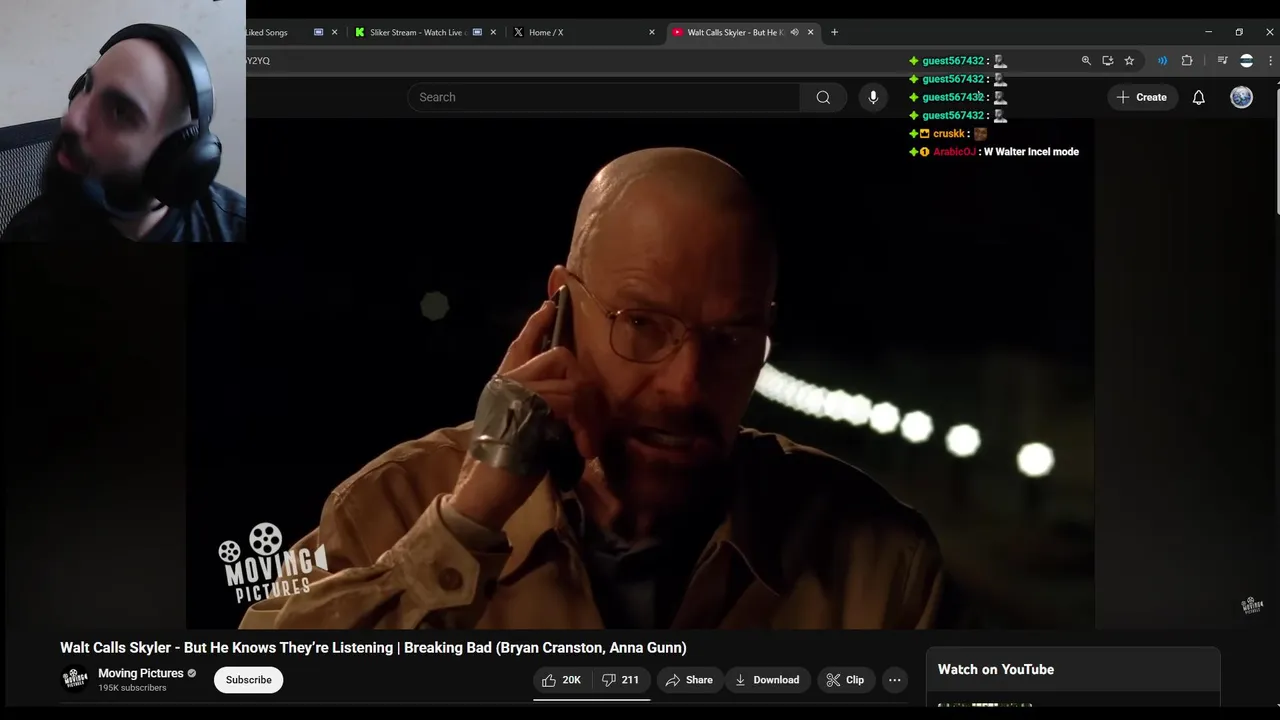Restore down the browser window
The image size is (1280, 720).
(x=1239, y=32)
